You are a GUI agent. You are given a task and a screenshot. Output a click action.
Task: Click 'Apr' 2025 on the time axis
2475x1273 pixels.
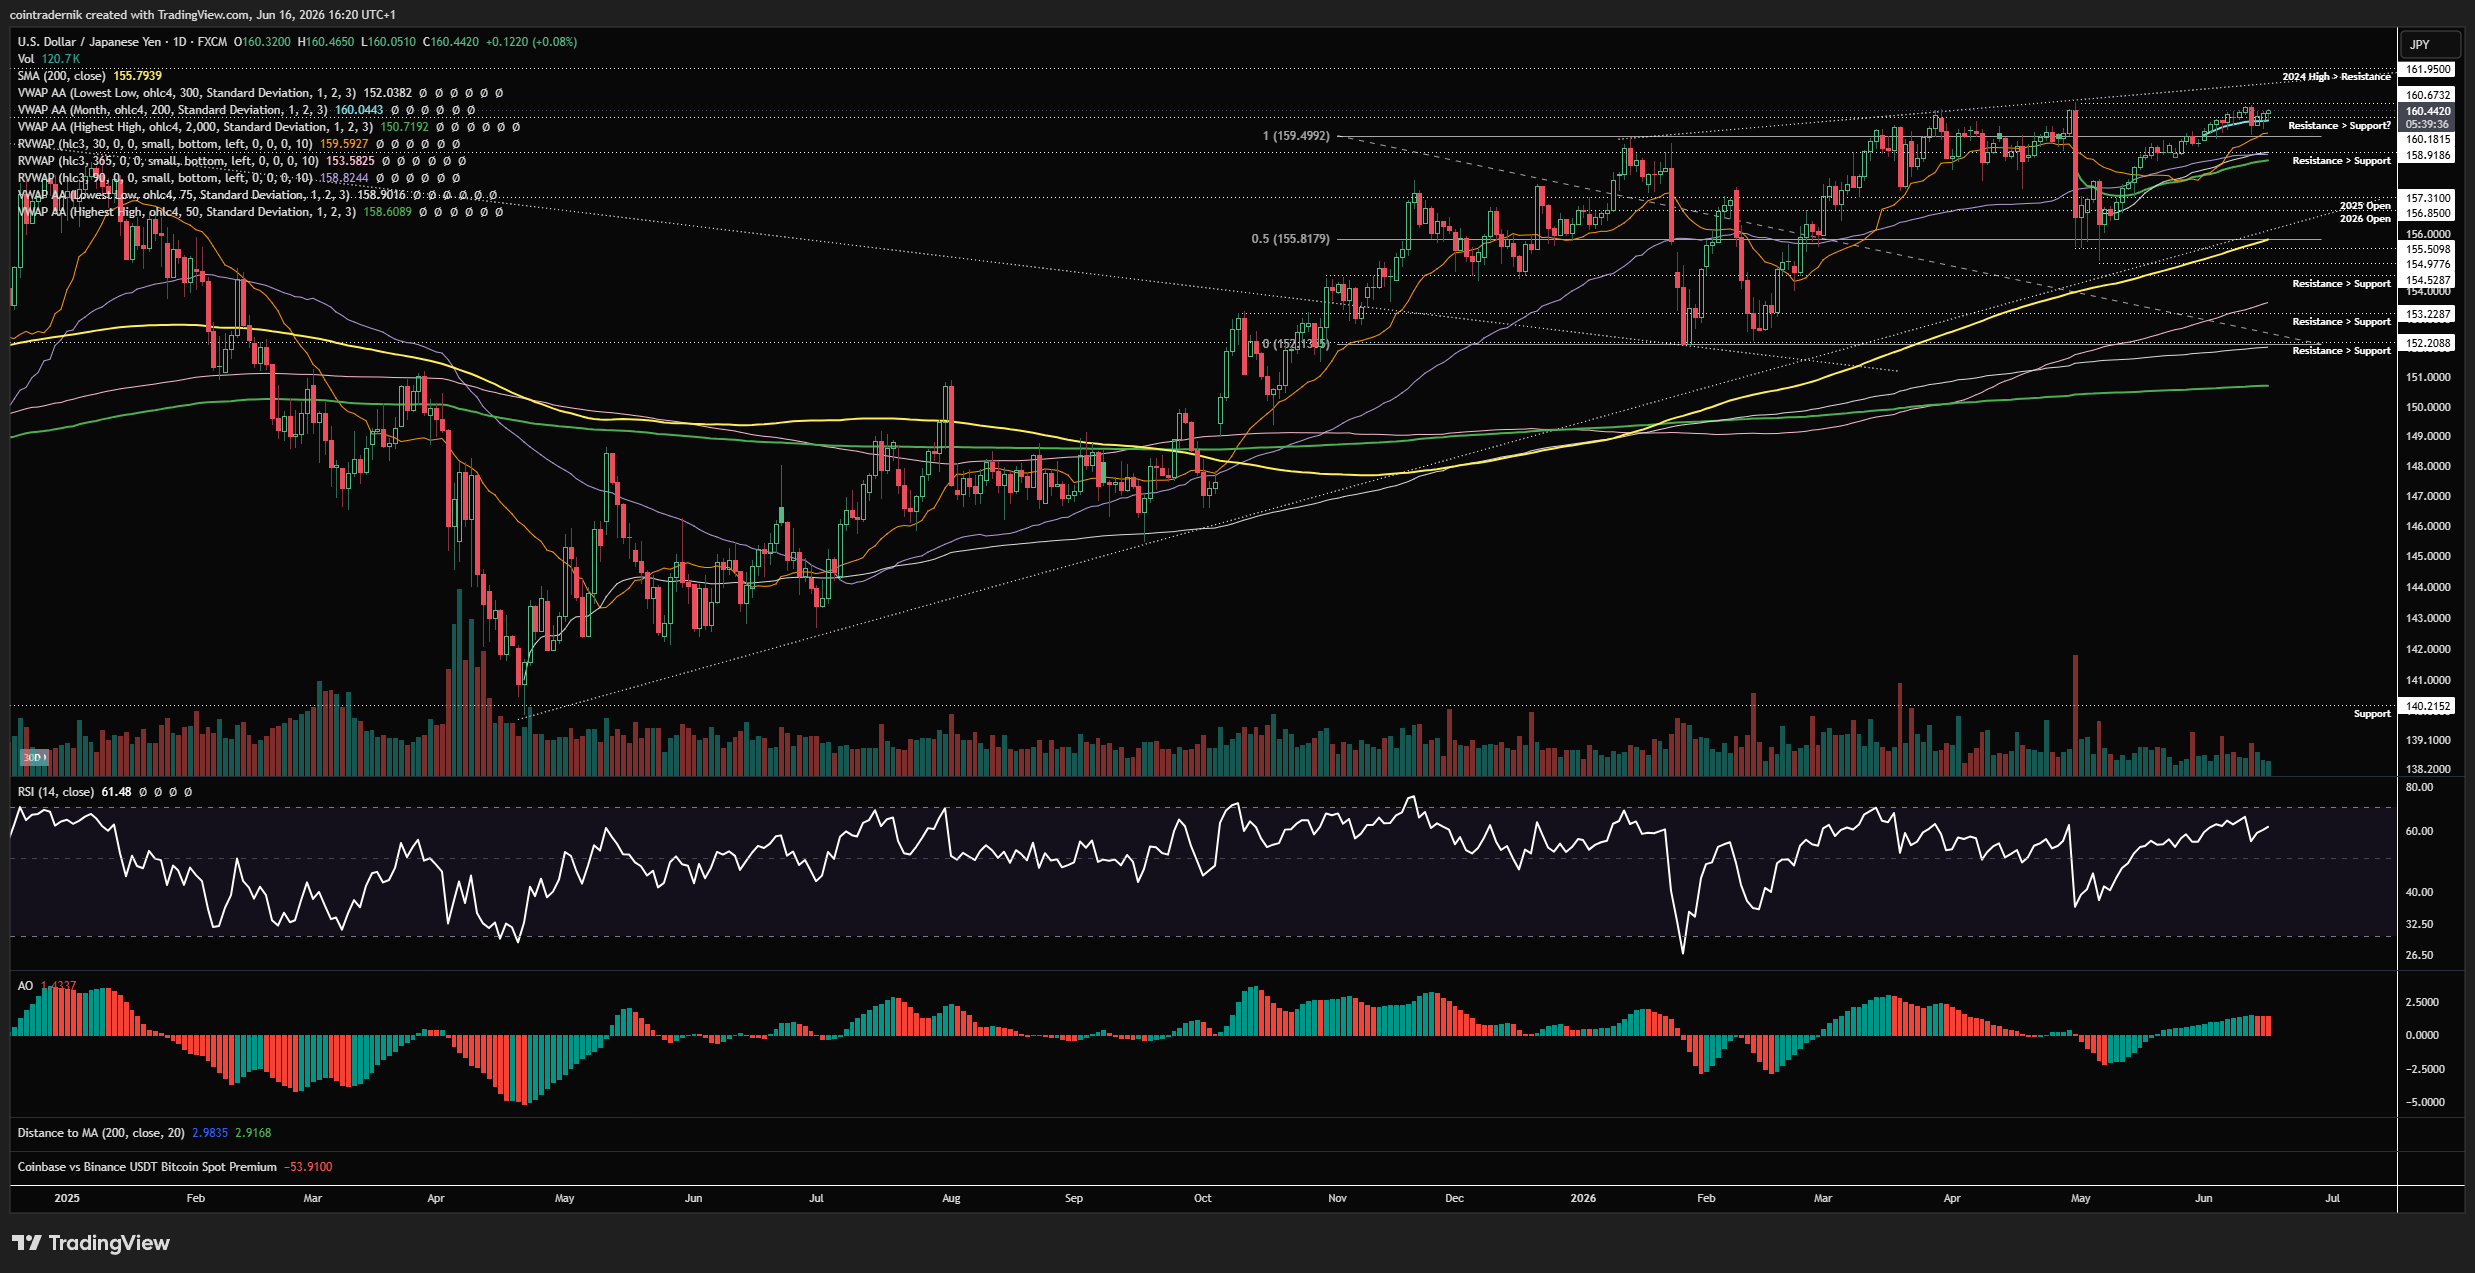pos(436,1198)
